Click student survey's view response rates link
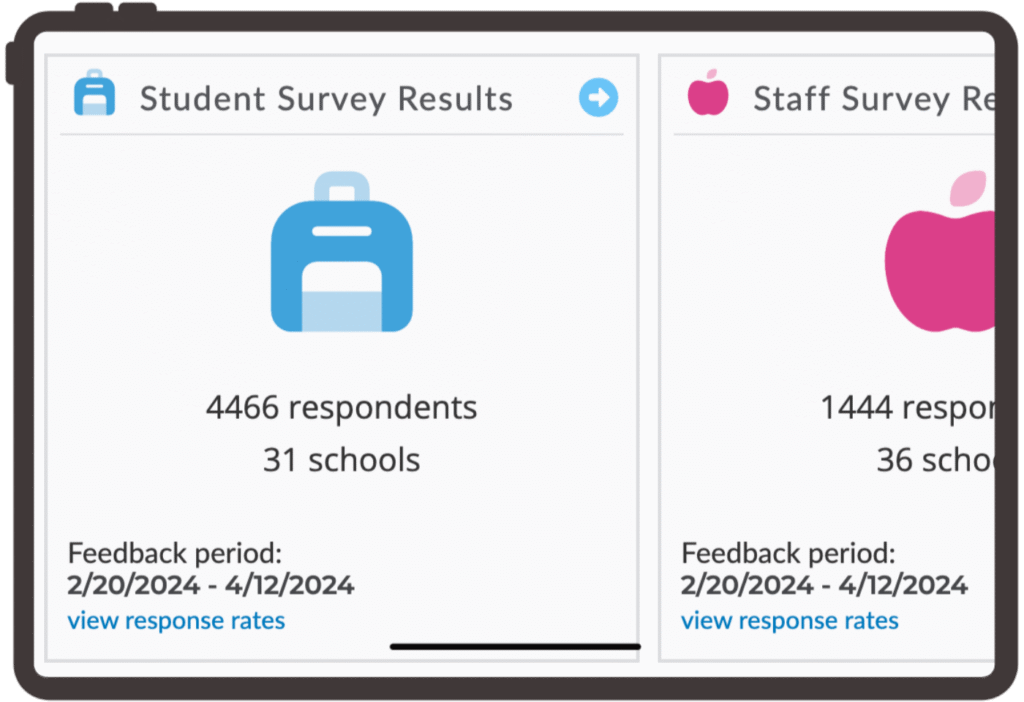 click(176, 621)
